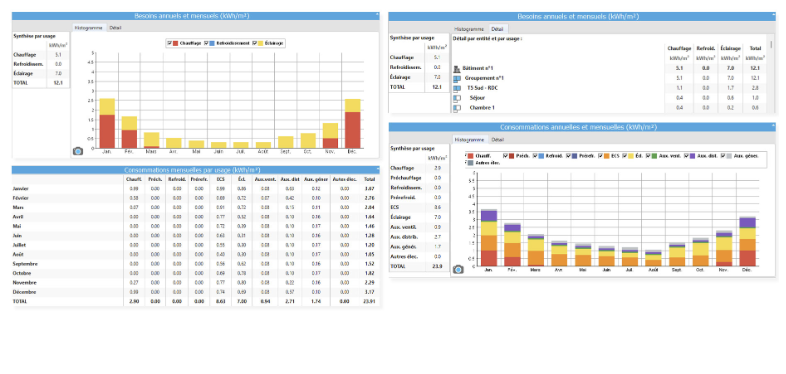Select the Bâtiment n°1 row label
The image size is (786, 374).
click(x=478, y=68)
